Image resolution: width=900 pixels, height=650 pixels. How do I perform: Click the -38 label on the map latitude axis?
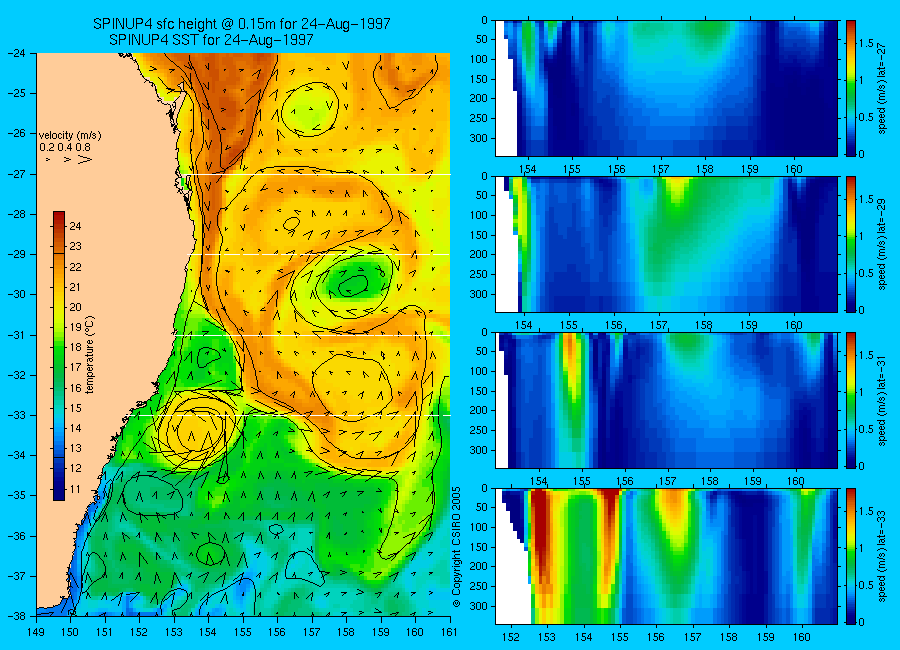pyautogui.click(x=18, y=616)
